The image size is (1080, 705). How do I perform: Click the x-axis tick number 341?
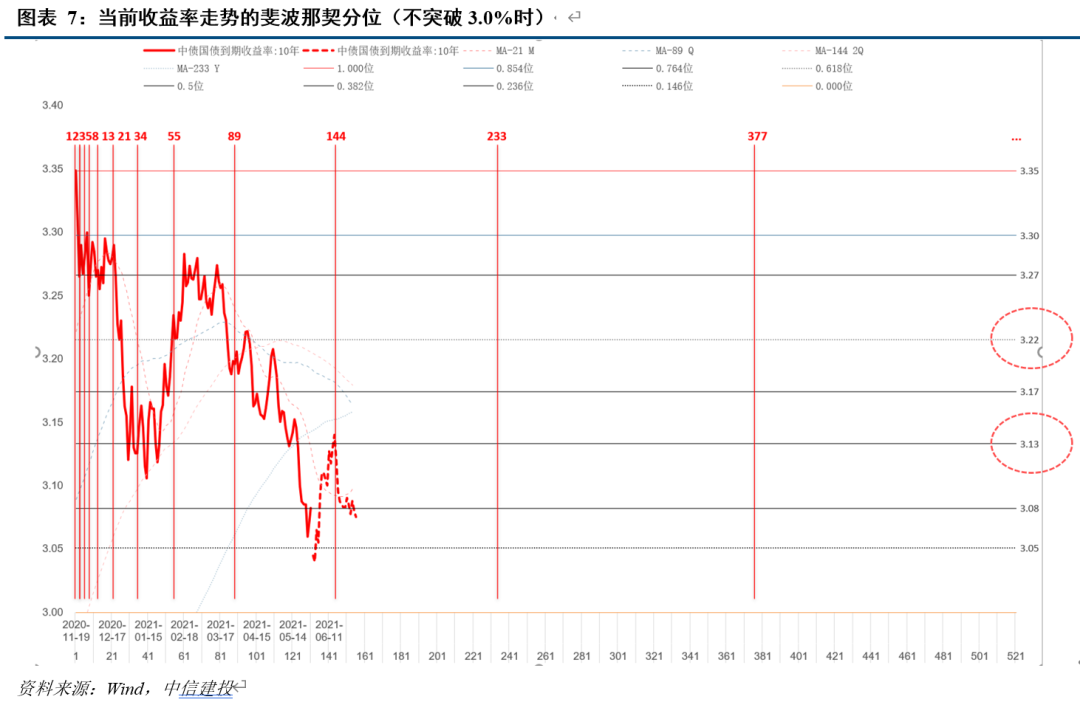tap(690, 656)
